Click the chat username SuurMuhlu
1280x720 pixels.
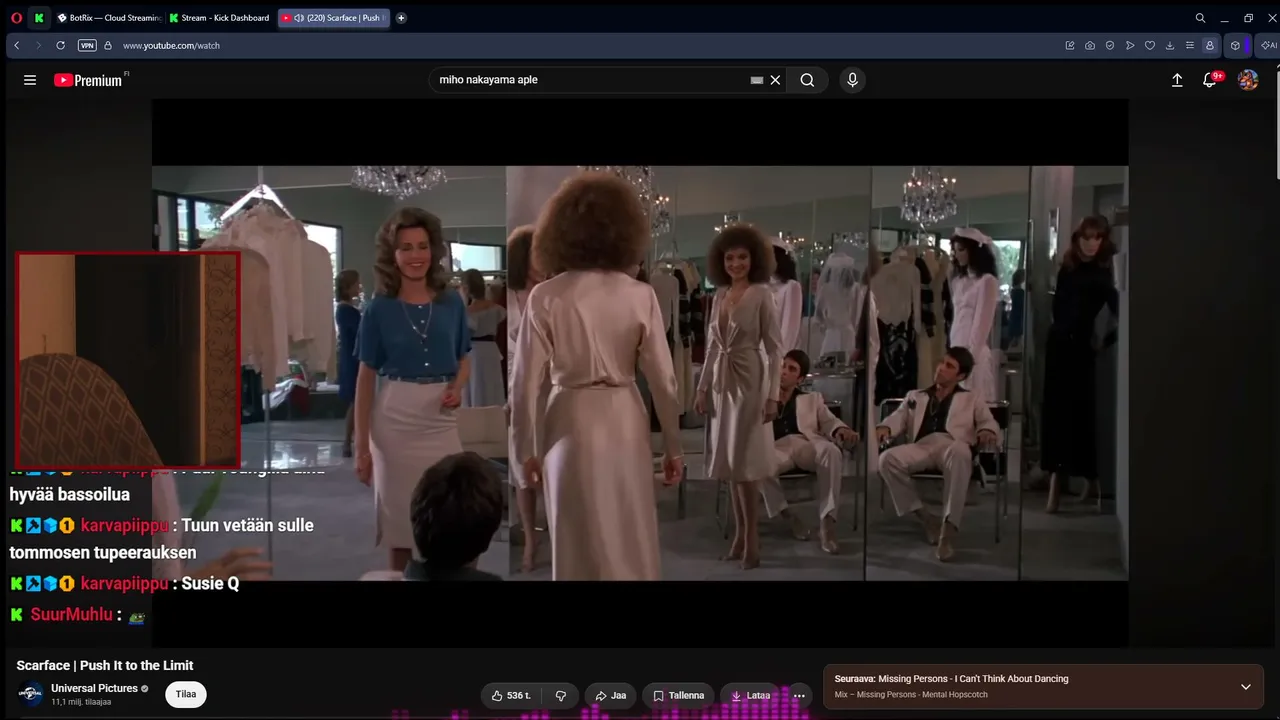[71, 615]
